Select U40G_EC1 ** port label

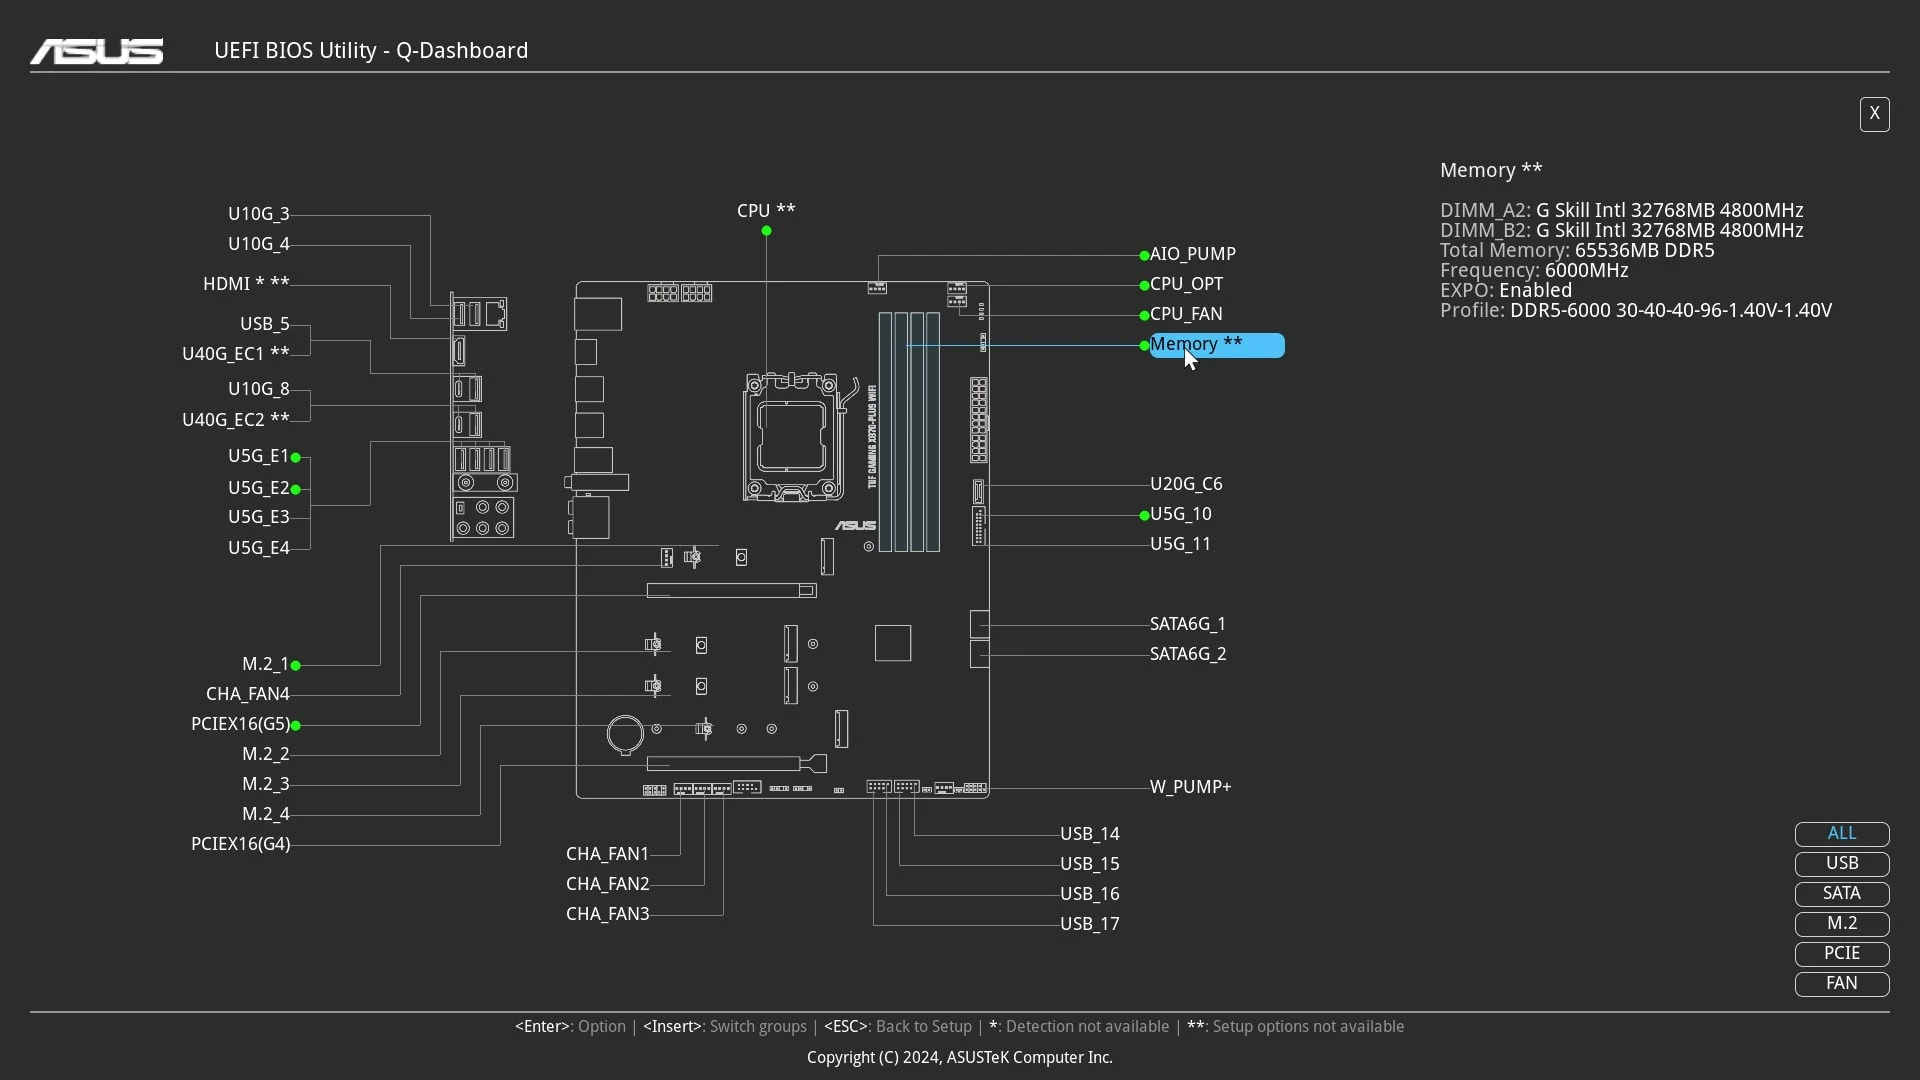(235, 354)
